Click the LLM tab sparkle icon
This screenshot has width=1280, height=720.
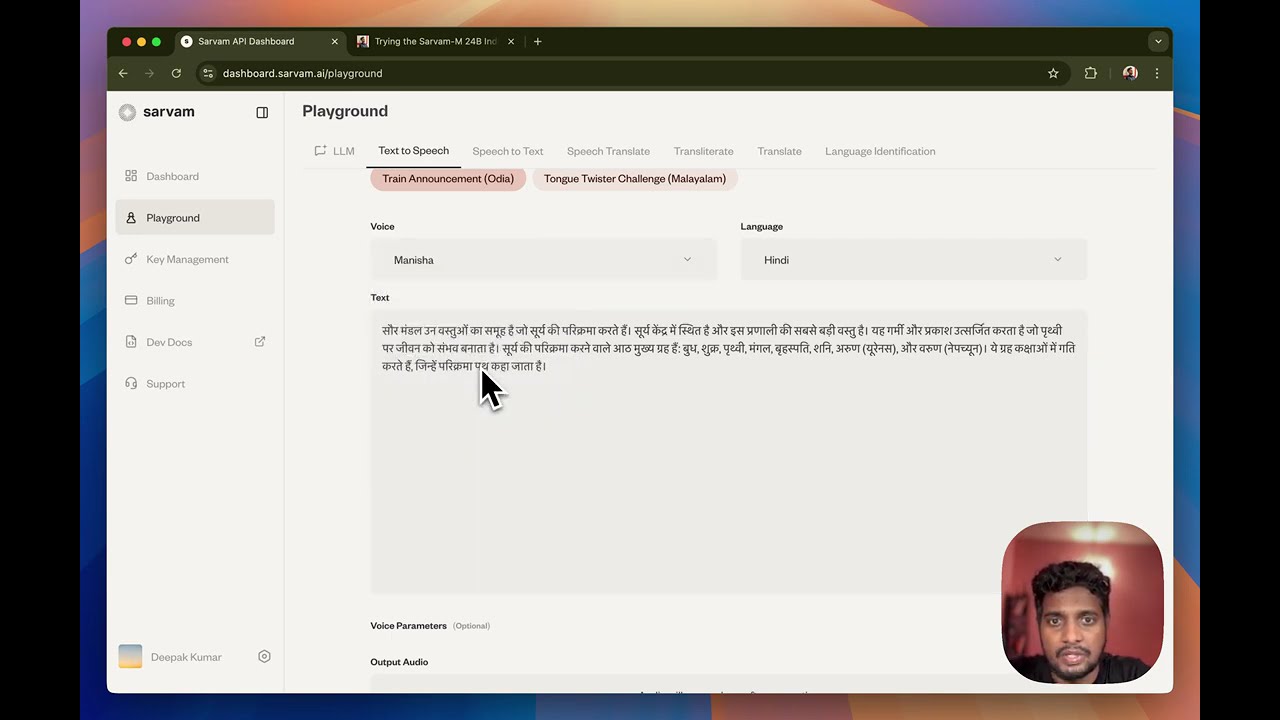coord(321,151)
